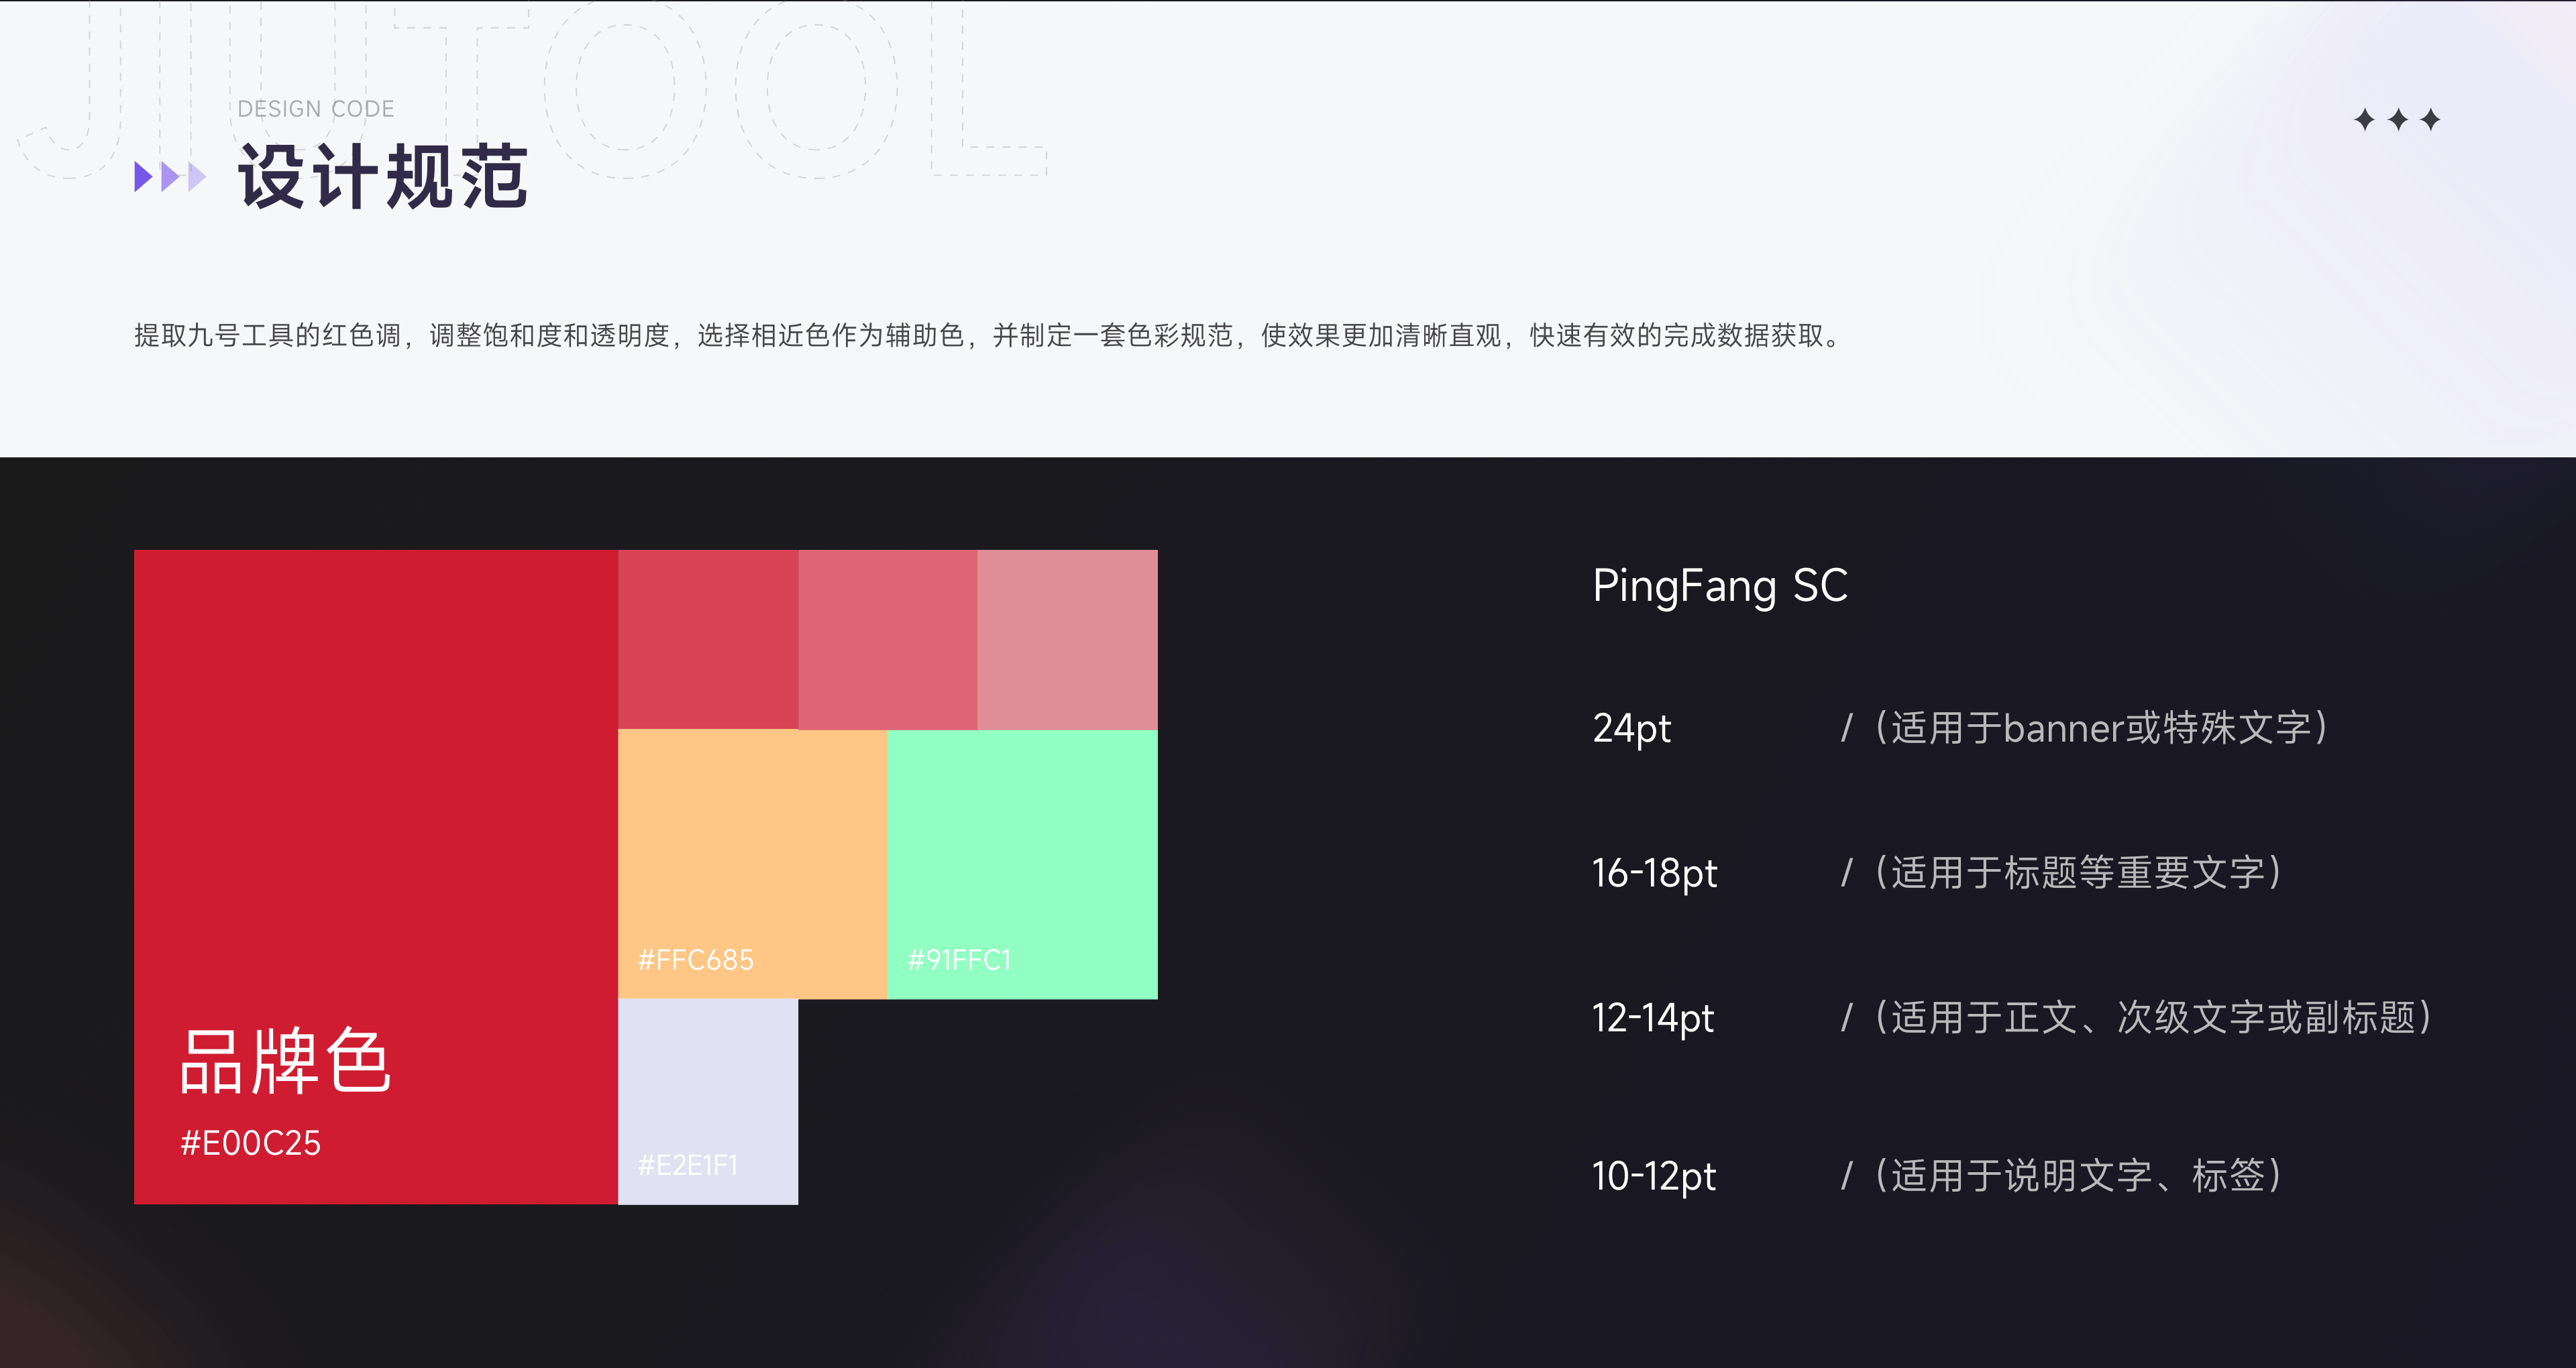Click the DESIGN CODE label
The width and height of the screenshot is (2576, 1368).
point(316,109)
